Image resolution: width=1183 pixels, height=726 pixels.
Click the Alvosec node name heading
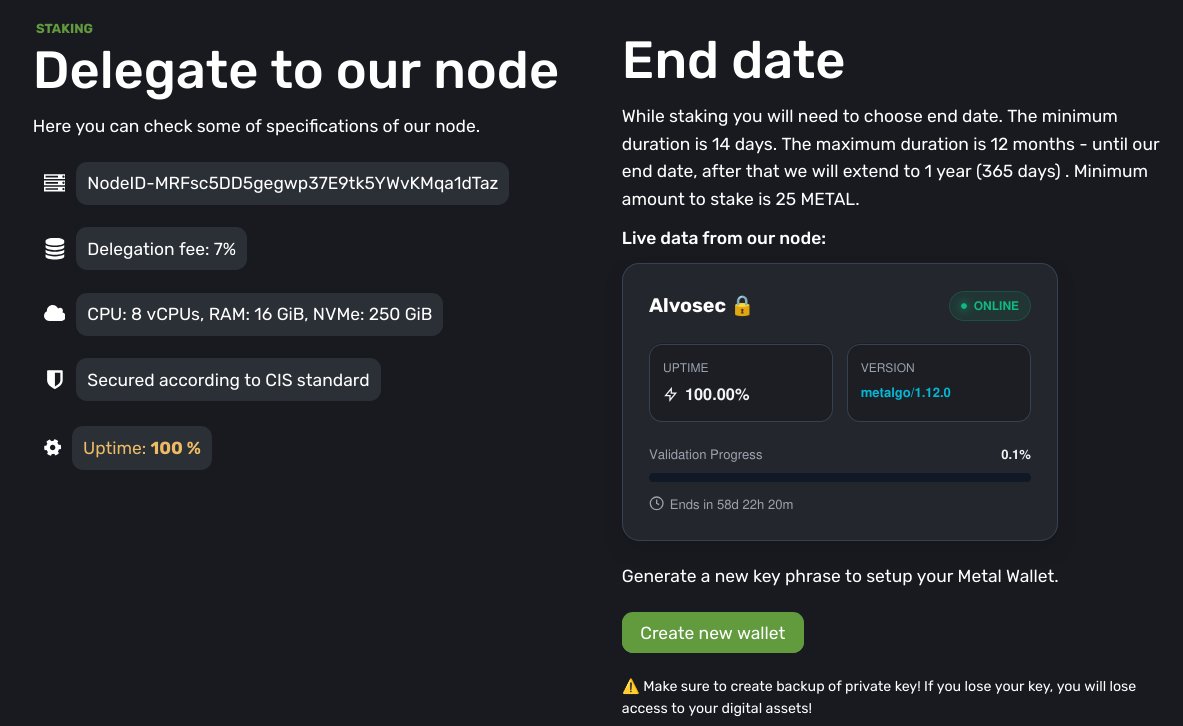click(687, 306)
